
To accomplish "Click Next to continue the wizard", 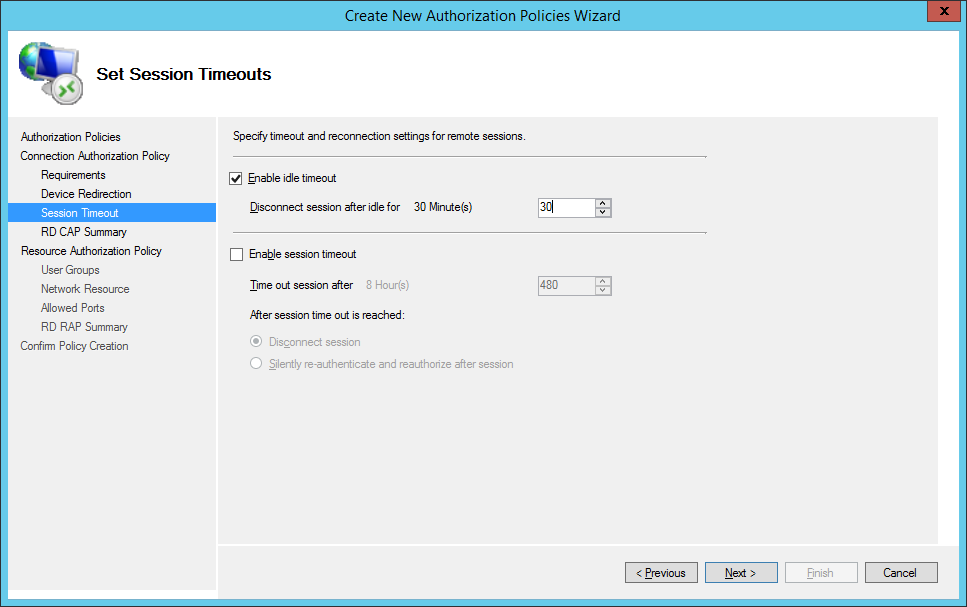I will (x=741, y=573).
